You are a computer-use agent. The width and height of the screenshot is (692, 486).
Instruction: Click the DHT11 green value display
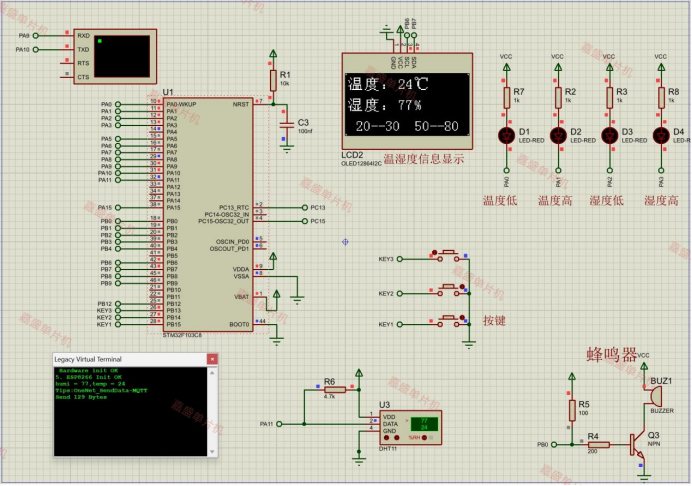point(424,424)
